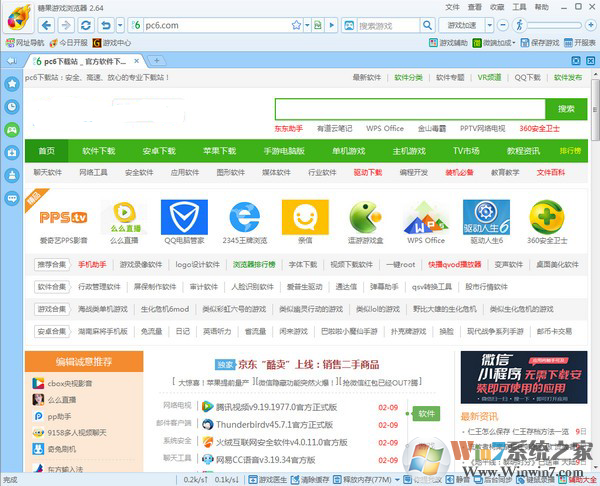
Task: Click the blue go arrow in address bar
Action: 332,26
